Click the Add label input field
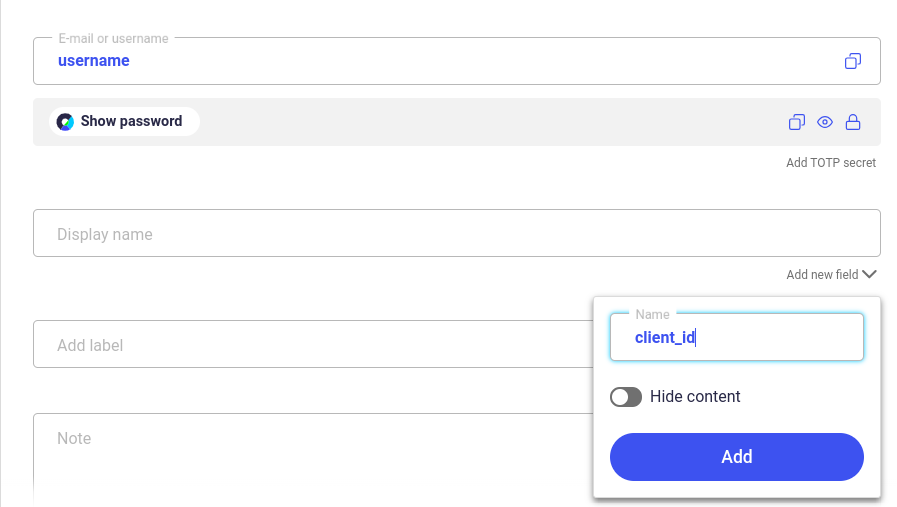897x507 pixels. coord(313,344)
